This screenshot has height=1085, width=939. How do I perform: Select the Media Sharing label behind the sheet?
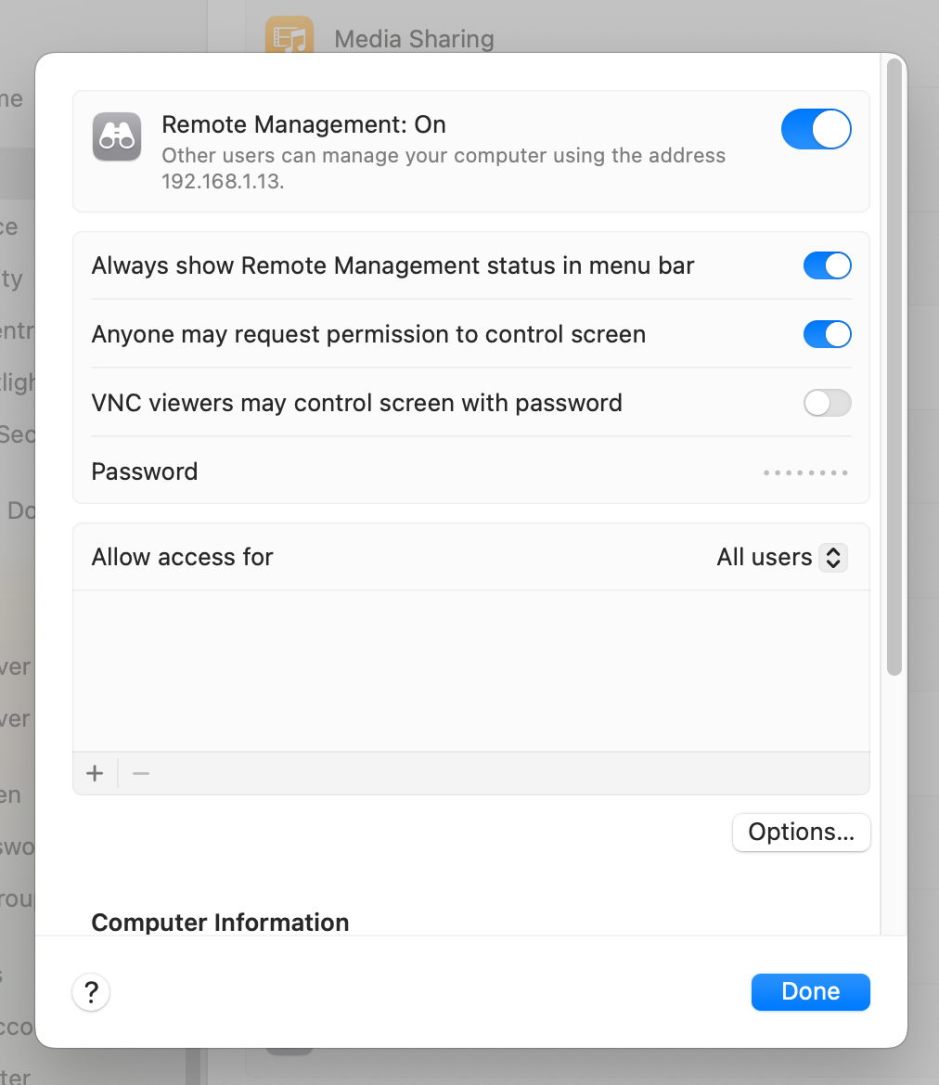point(416,38)
